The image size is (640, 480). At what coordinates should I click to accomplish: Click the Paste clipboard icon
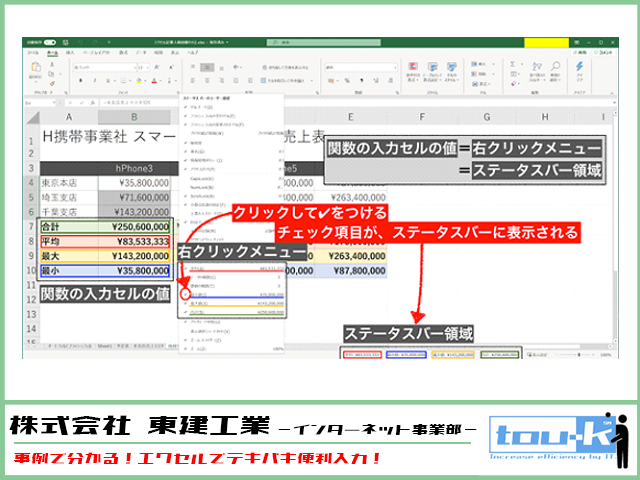click(36, 67)
